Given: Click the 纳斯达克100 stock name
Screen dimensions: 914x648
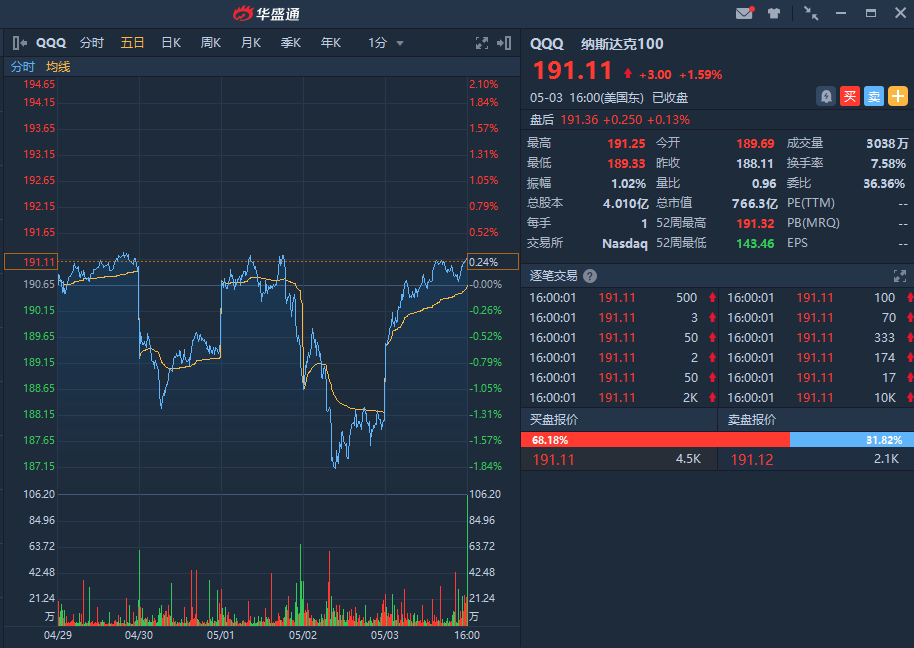Looking at the screenshot, I should pos(622,44).
